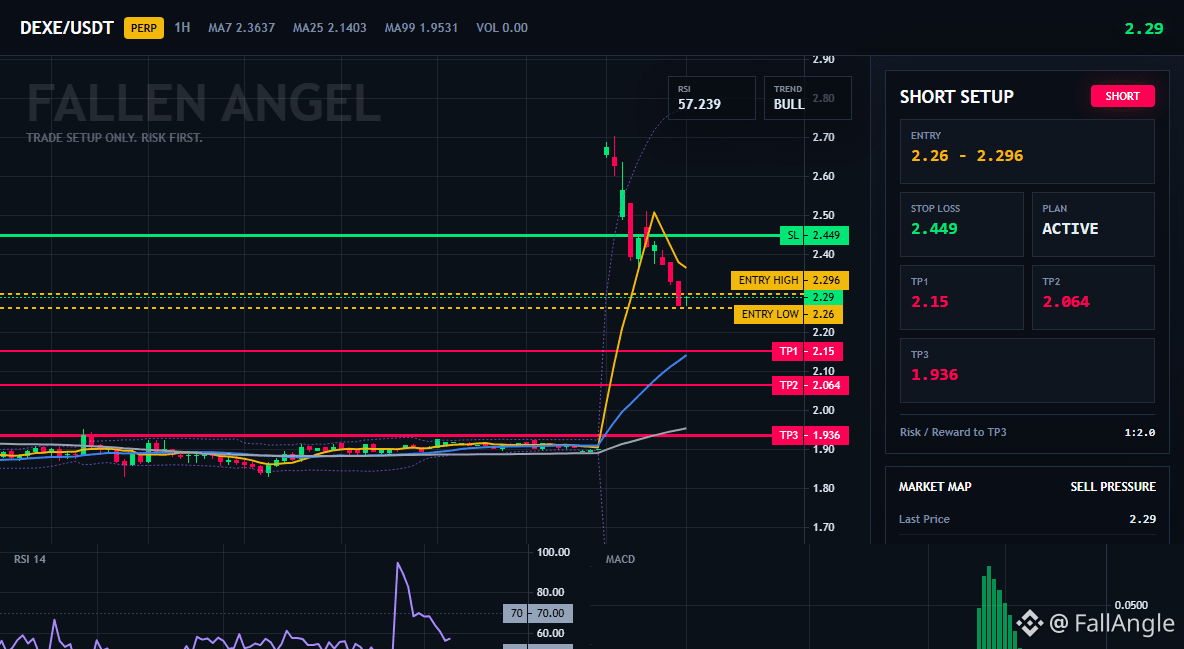Click the 1.80 price axis label
This screenshot has width=1184, height=649.
tap(823, 488)
